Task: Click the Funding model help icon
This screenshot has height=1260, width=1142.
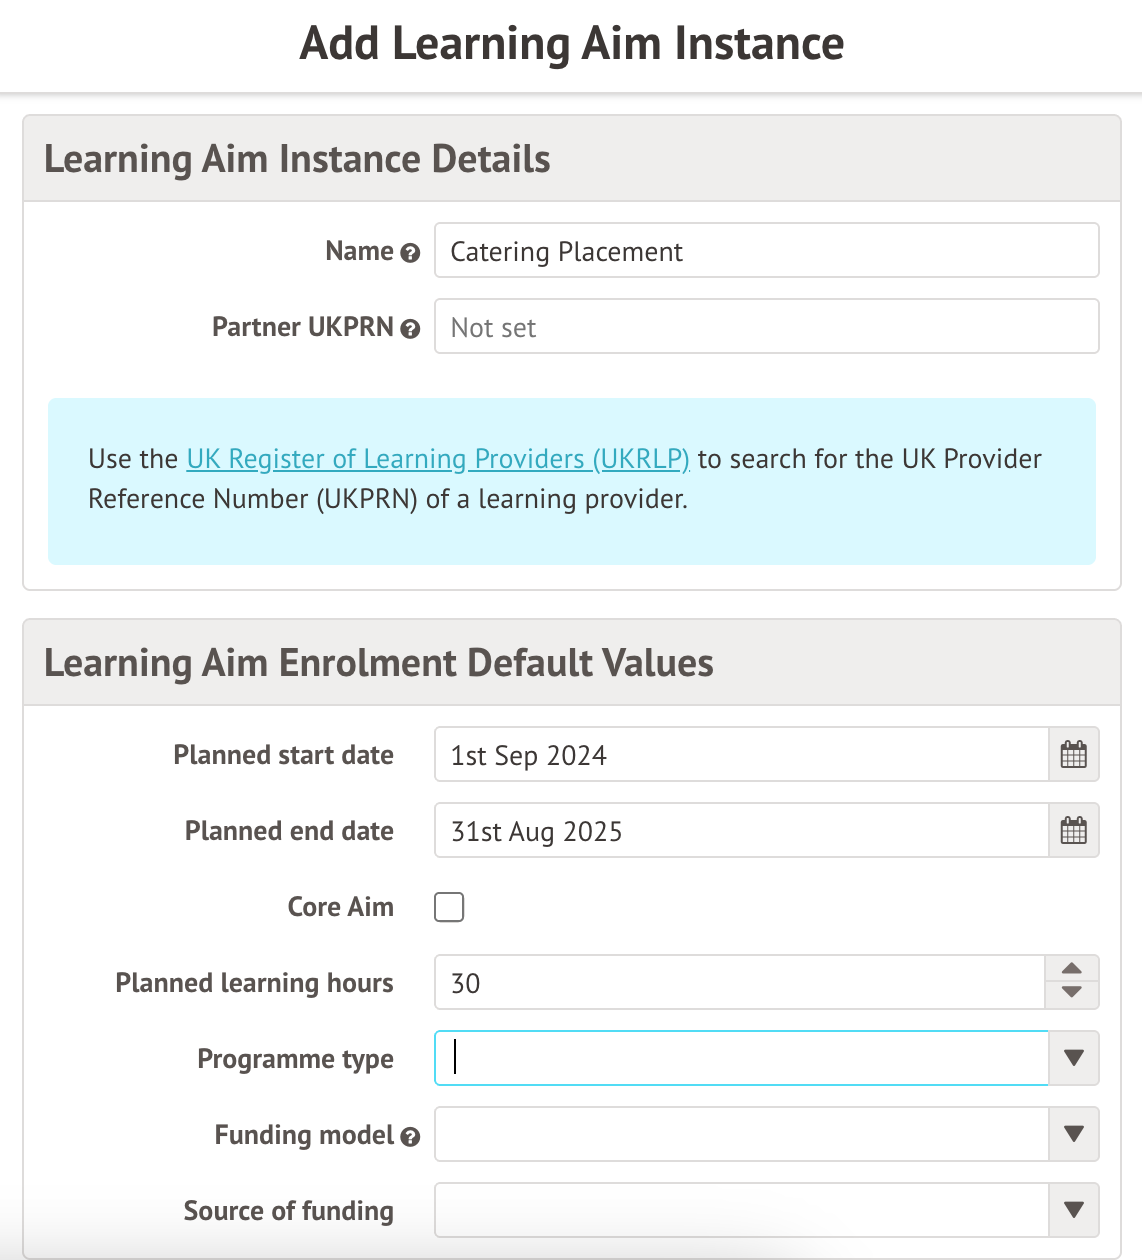Action: pos(410,1137)
